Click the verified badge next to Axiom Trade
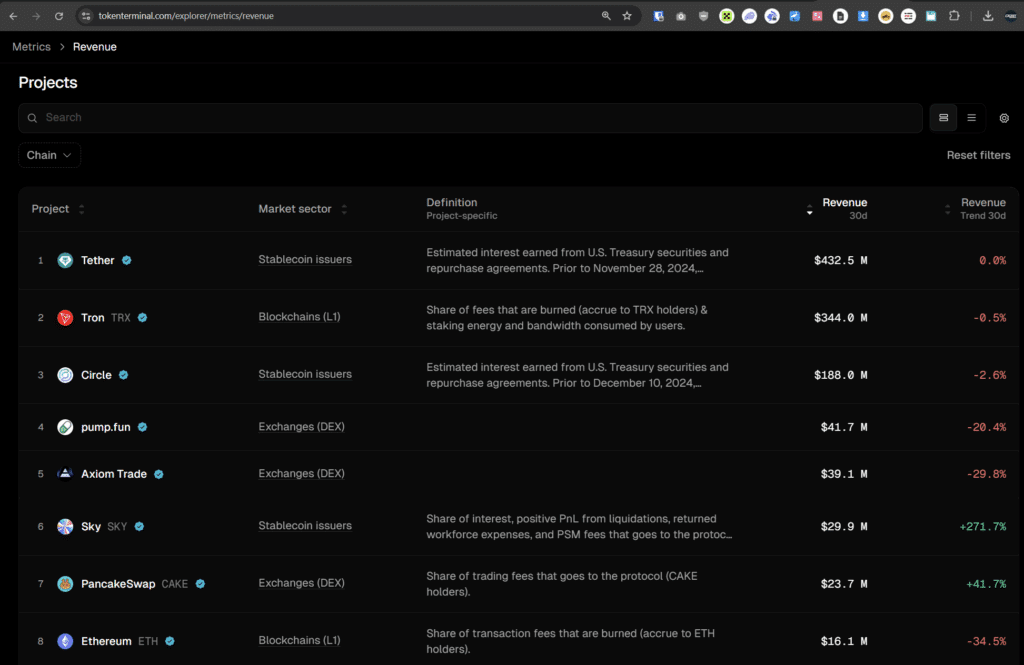The height and width of the screenshot is (665, 1024). point(159,474)
